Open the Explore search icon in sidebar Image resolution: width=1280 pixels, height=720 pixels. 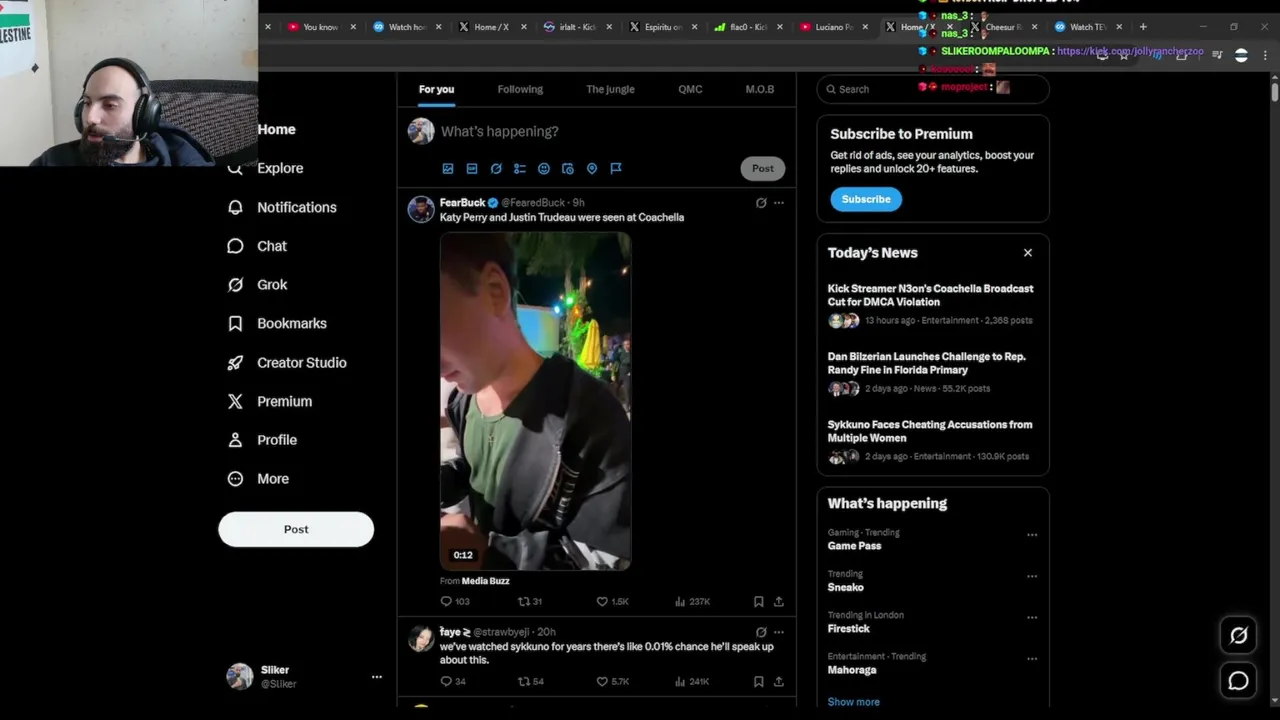[235, 169]
